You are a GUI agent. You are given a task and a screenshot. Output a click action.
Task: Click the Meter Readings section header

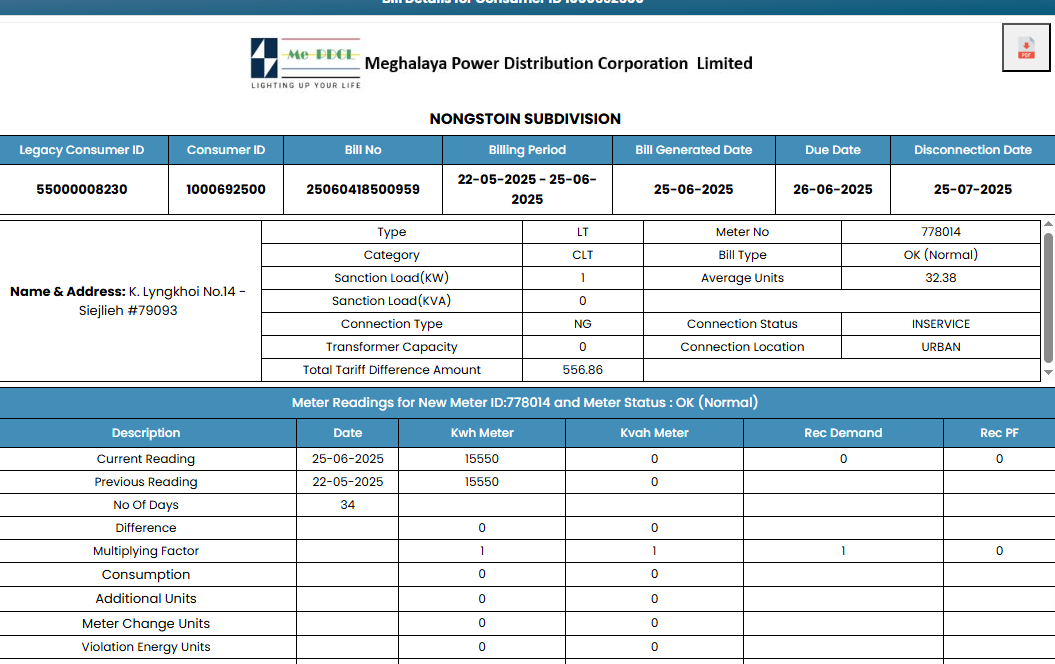click(x=525, y=402)
